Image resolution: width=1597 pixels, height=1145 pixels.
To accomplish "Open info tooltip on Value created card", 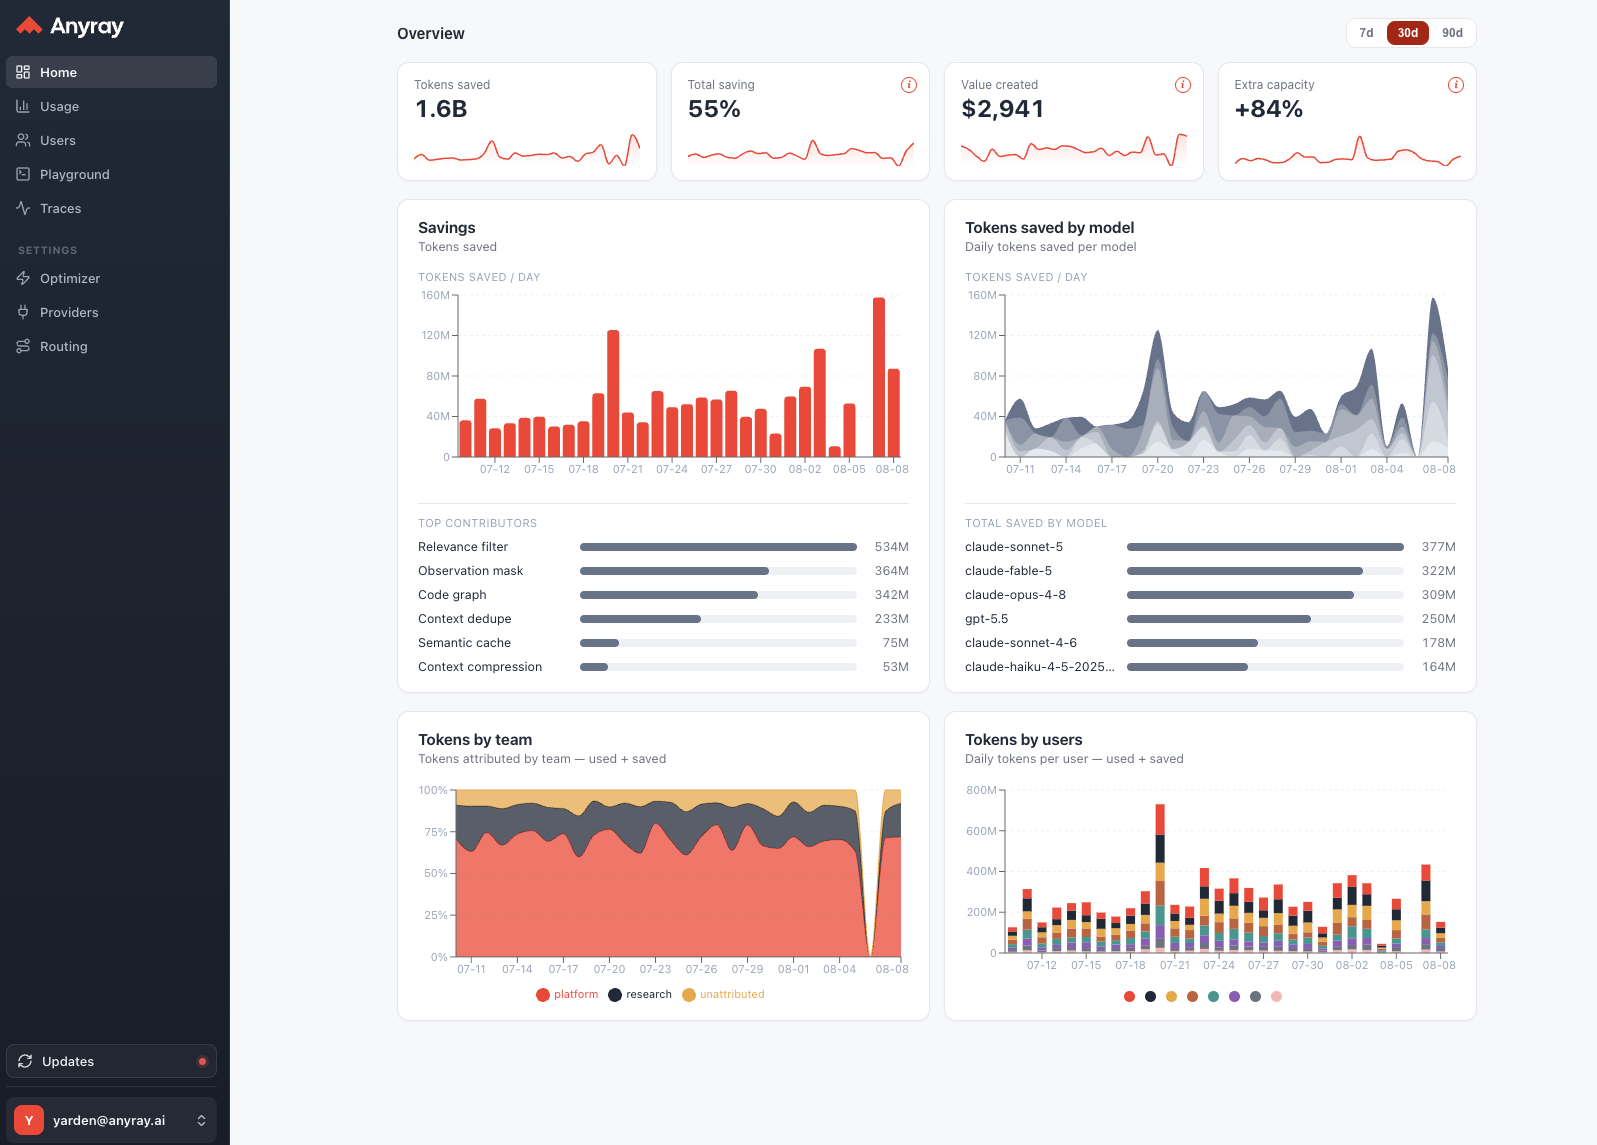I will click(1183, 85).
